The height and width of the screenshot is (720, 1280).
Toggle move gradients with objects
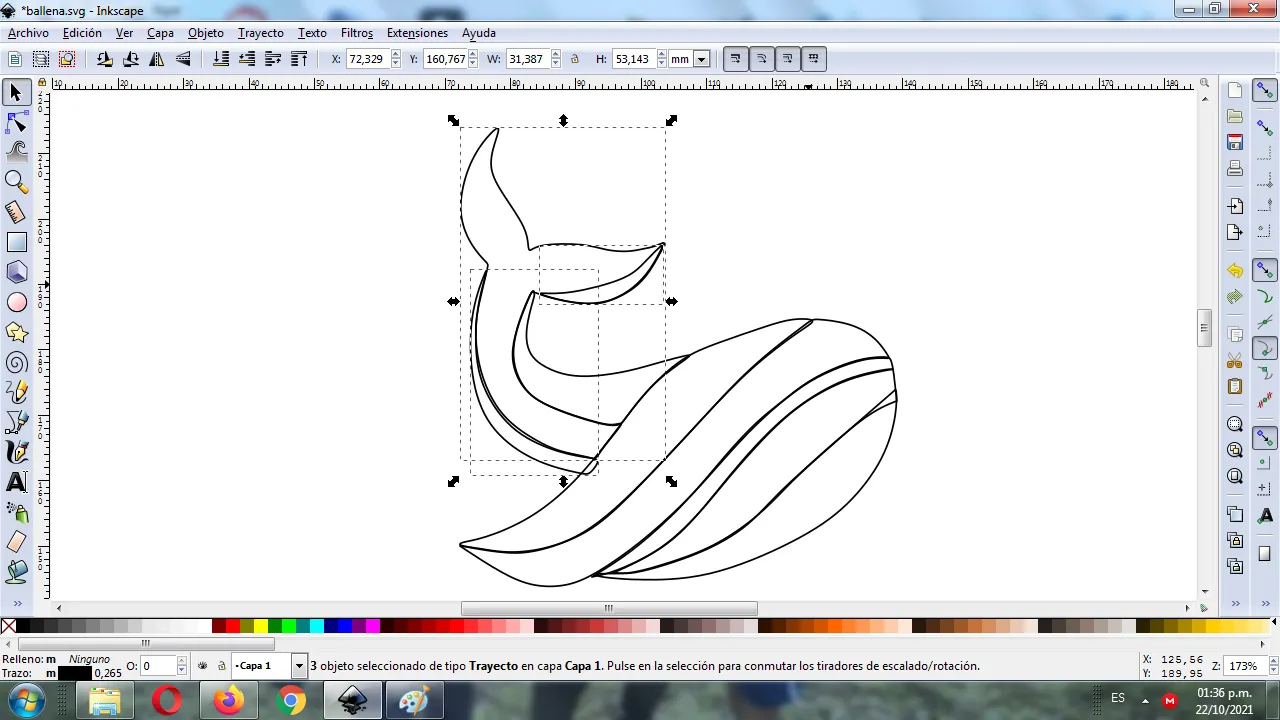point(787,59)
